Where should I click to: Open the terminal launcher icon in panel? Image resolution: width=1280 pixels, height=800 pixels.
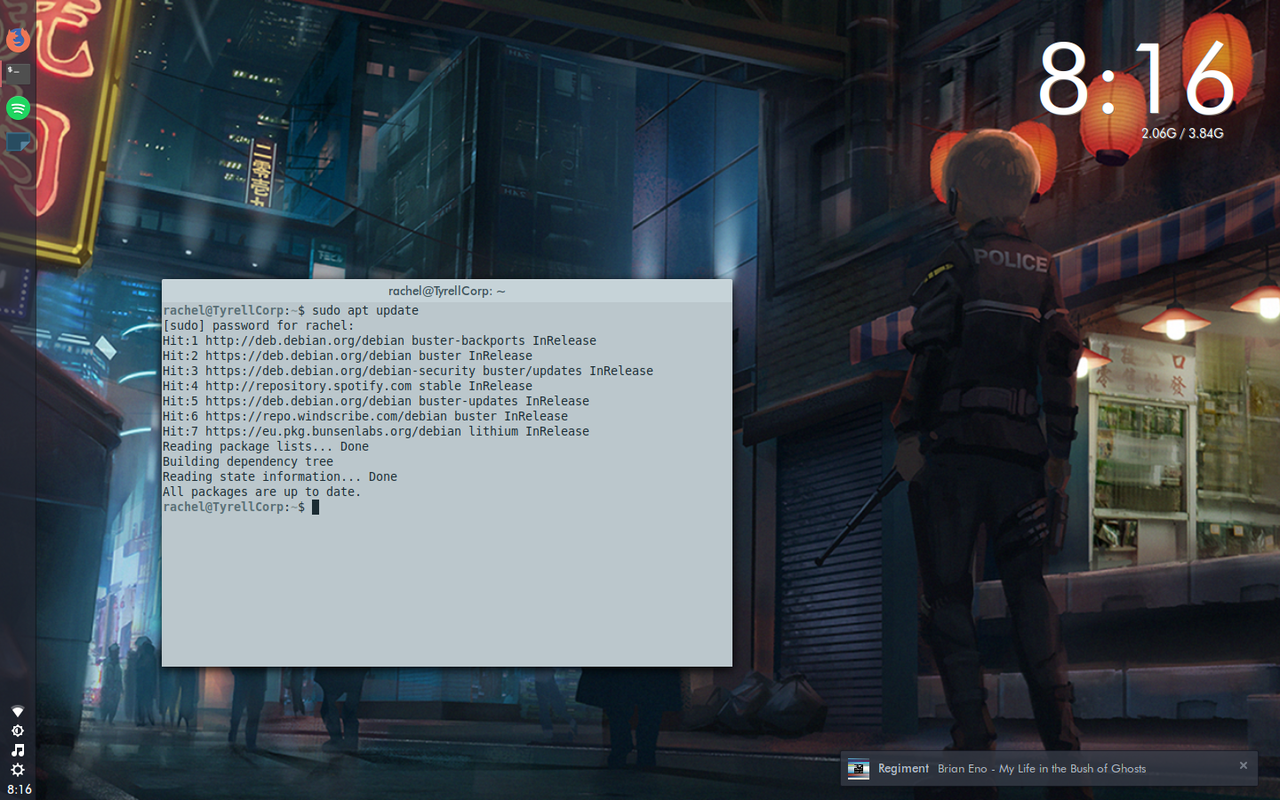coord(17,73)
